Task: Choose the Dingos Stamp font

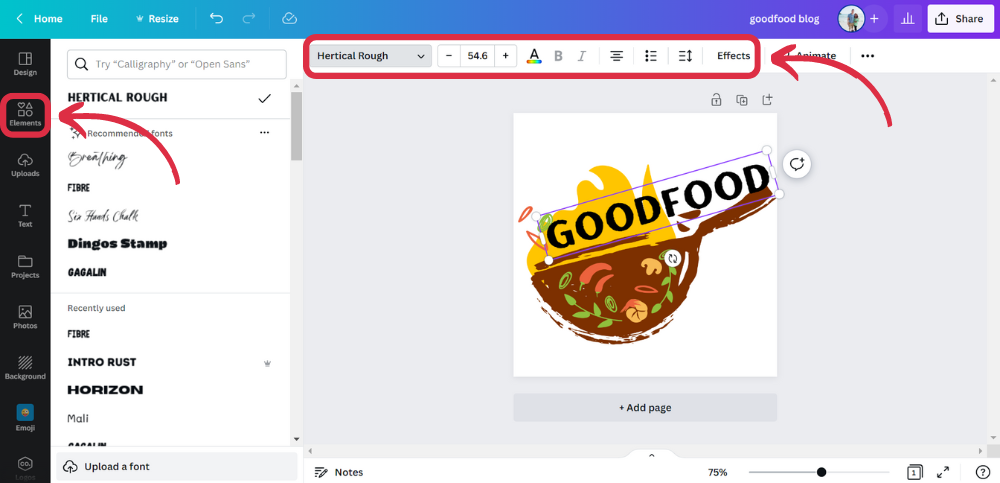Action: (x=117, y=244)
